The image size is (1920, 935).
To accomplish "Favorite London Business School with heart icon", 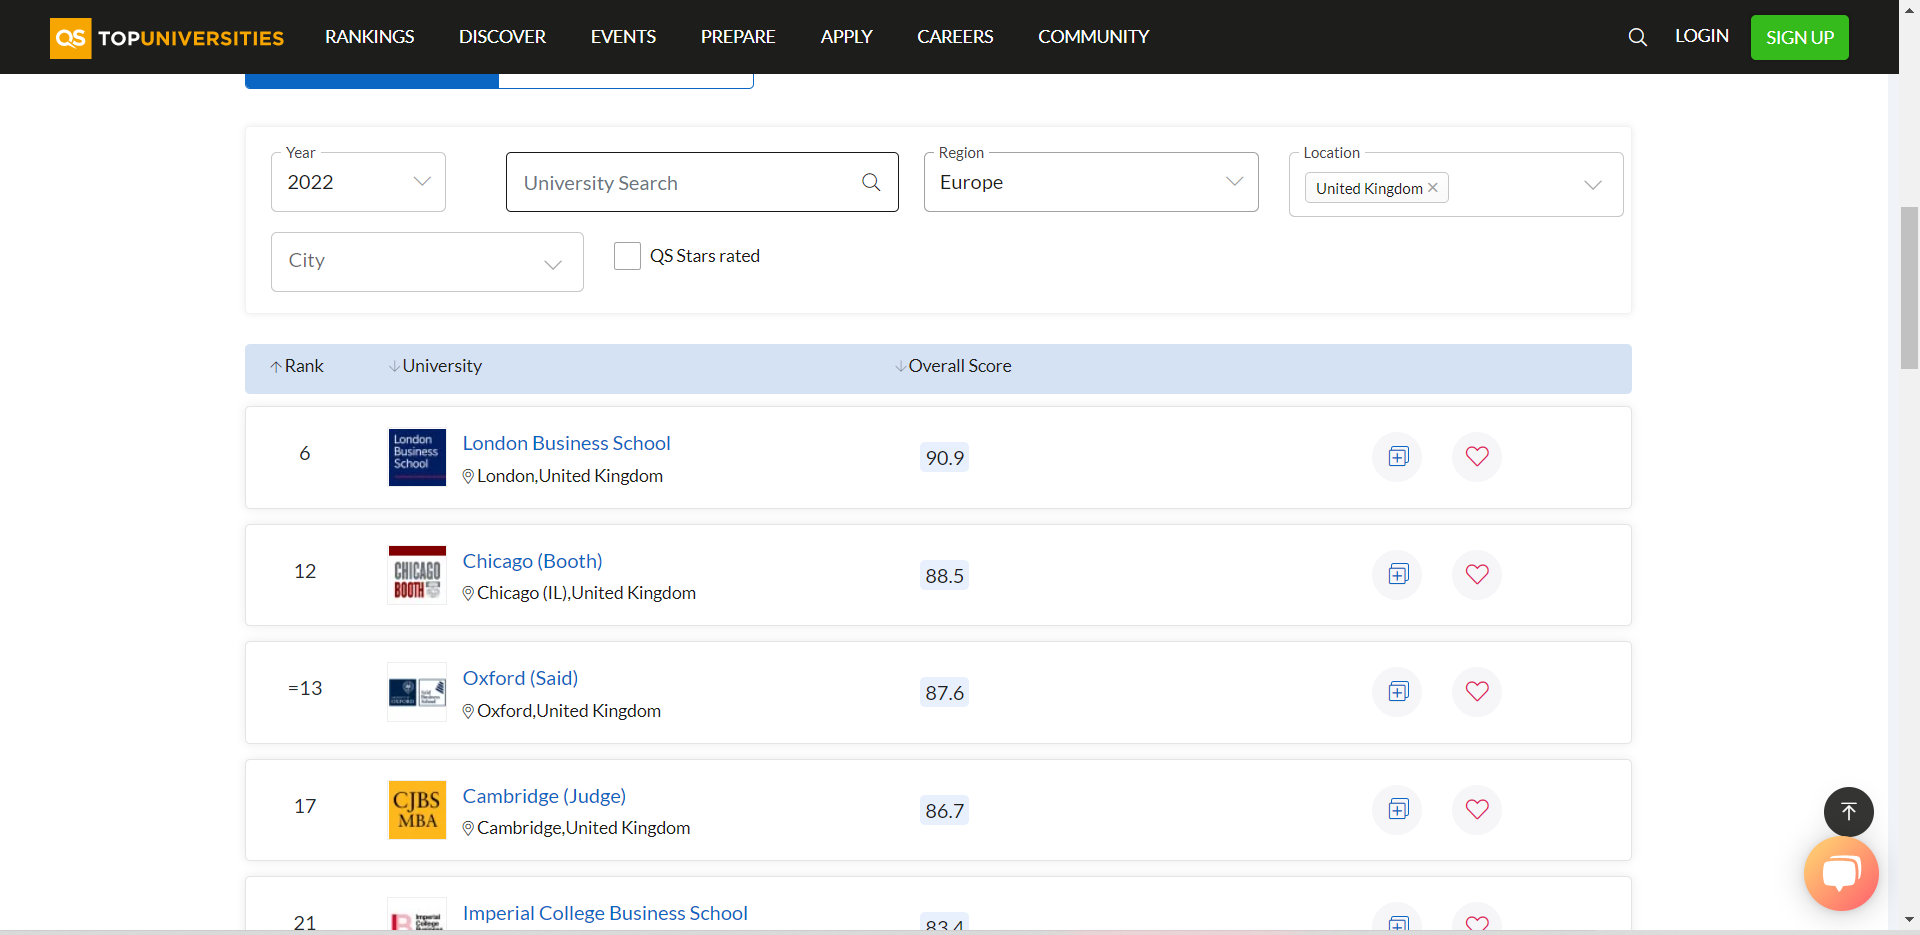I will (1477, 457).
